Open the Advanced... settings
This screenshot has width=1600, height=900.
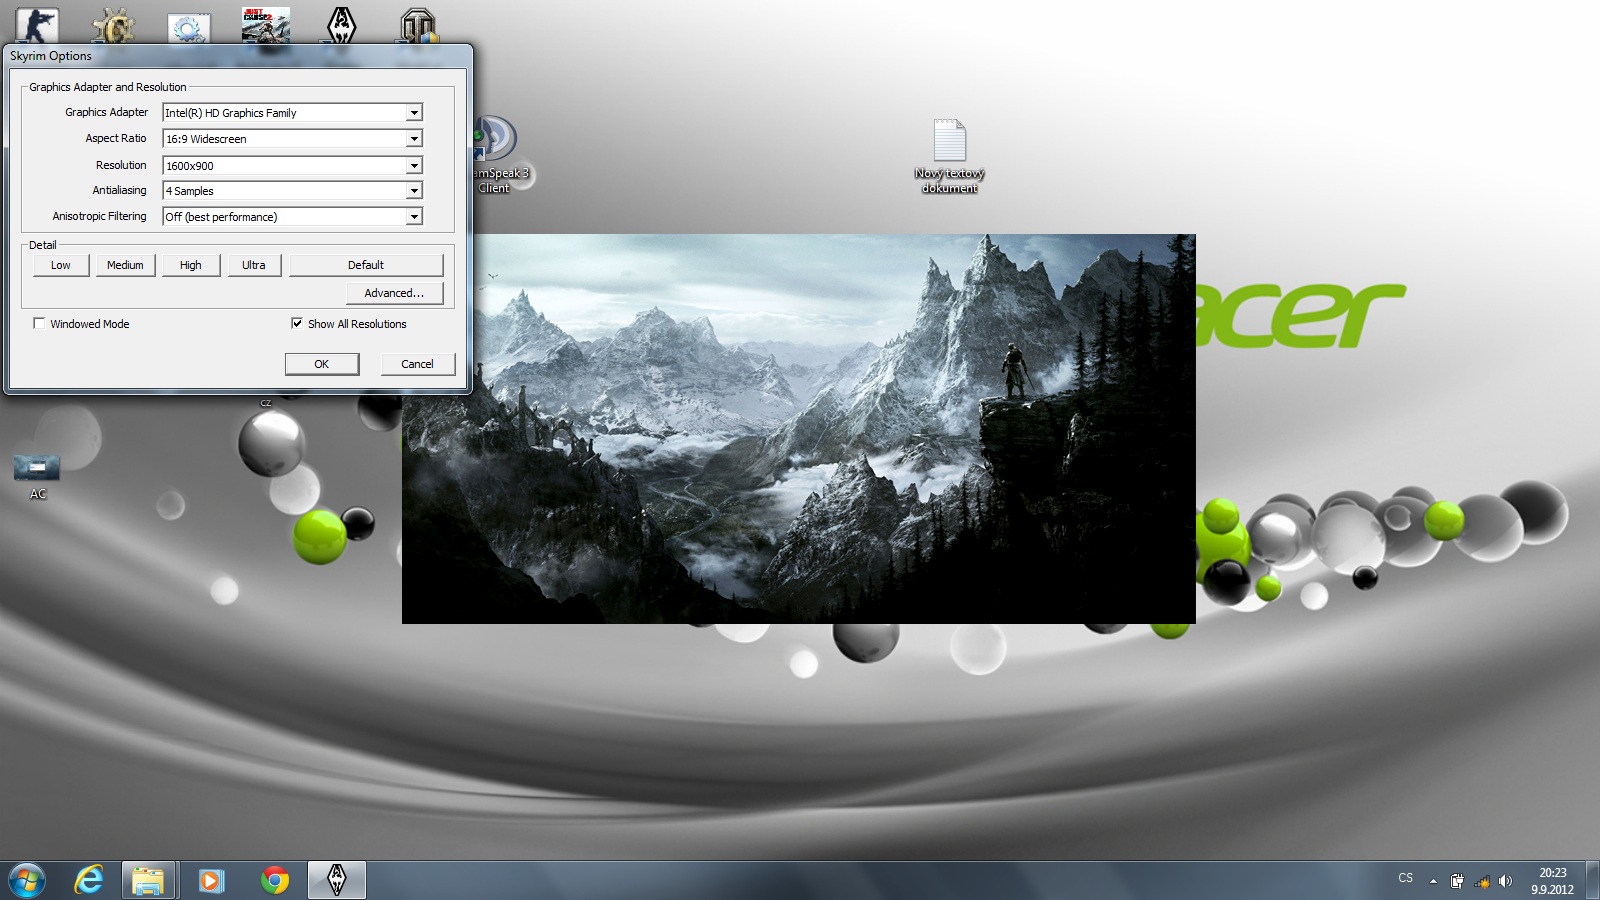point(394,293)
